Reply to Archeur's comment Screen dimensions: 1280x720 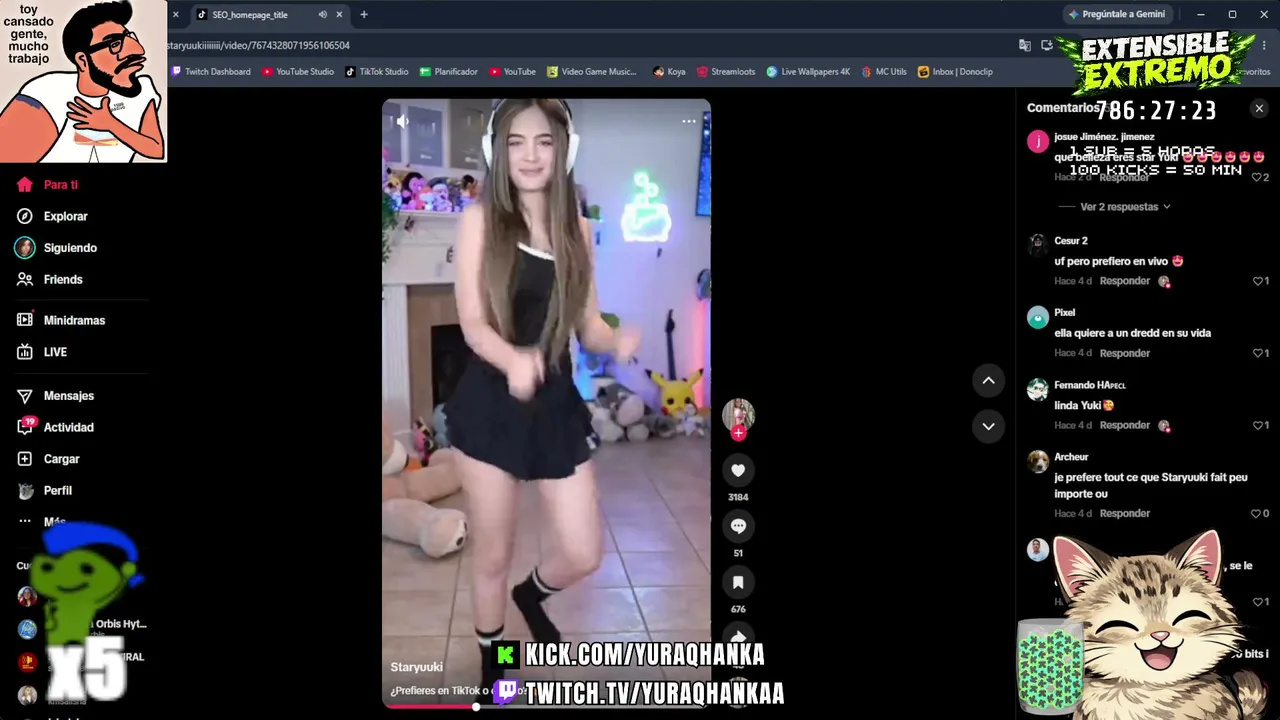[x=1125, y=513]
